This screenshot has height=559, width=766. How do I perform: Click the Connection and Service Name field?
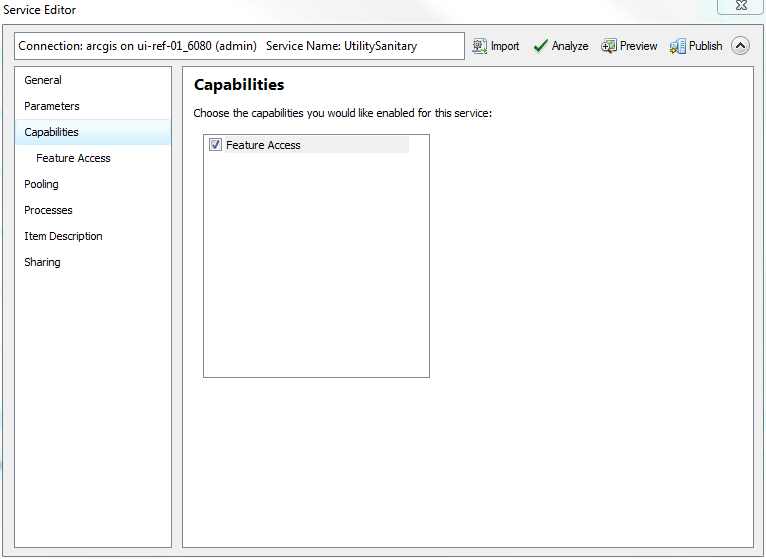(239, 46)
